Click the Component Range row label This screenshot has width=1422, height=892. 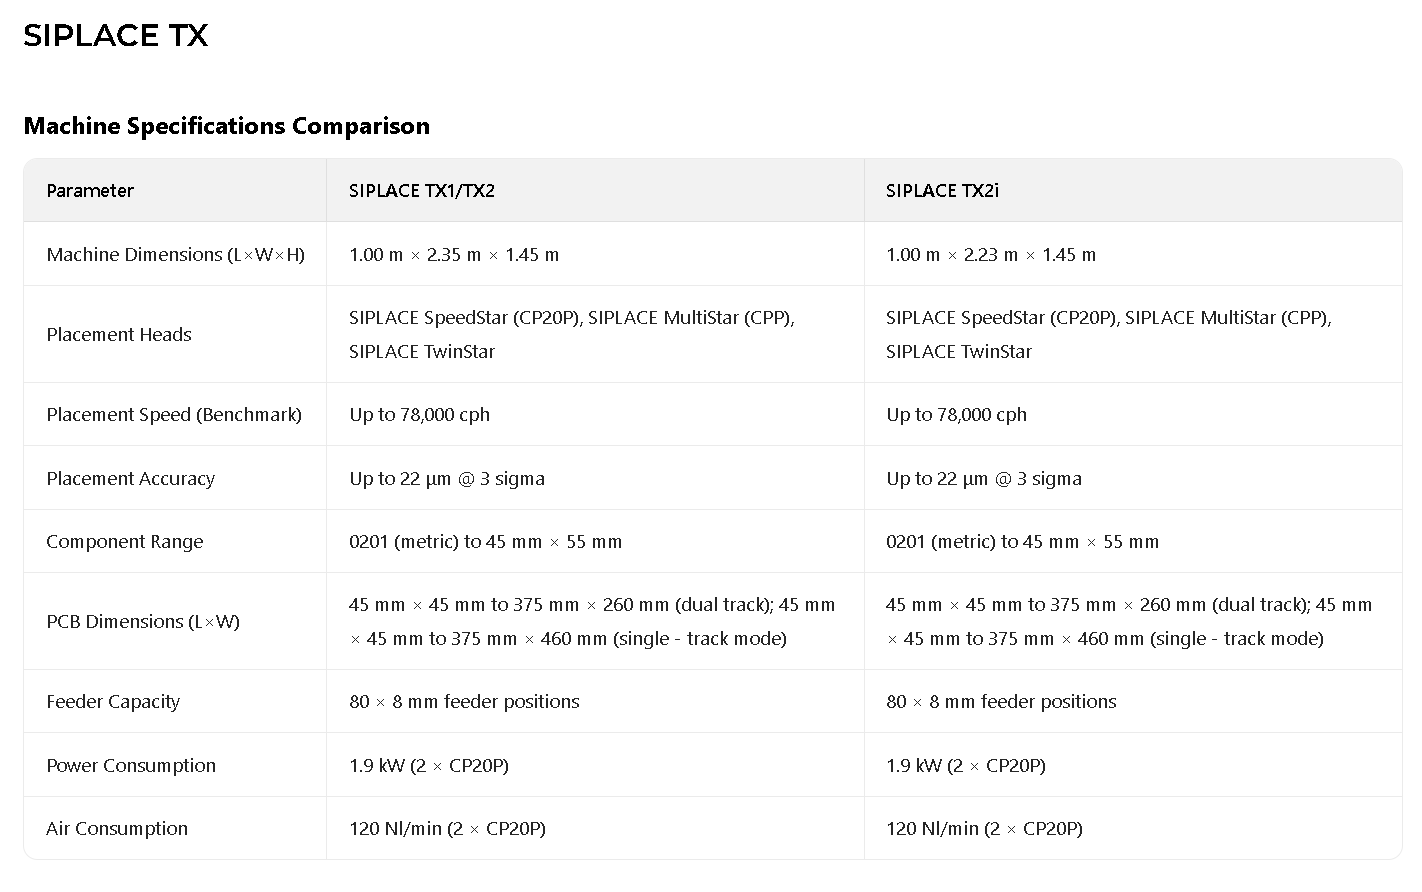125,542
